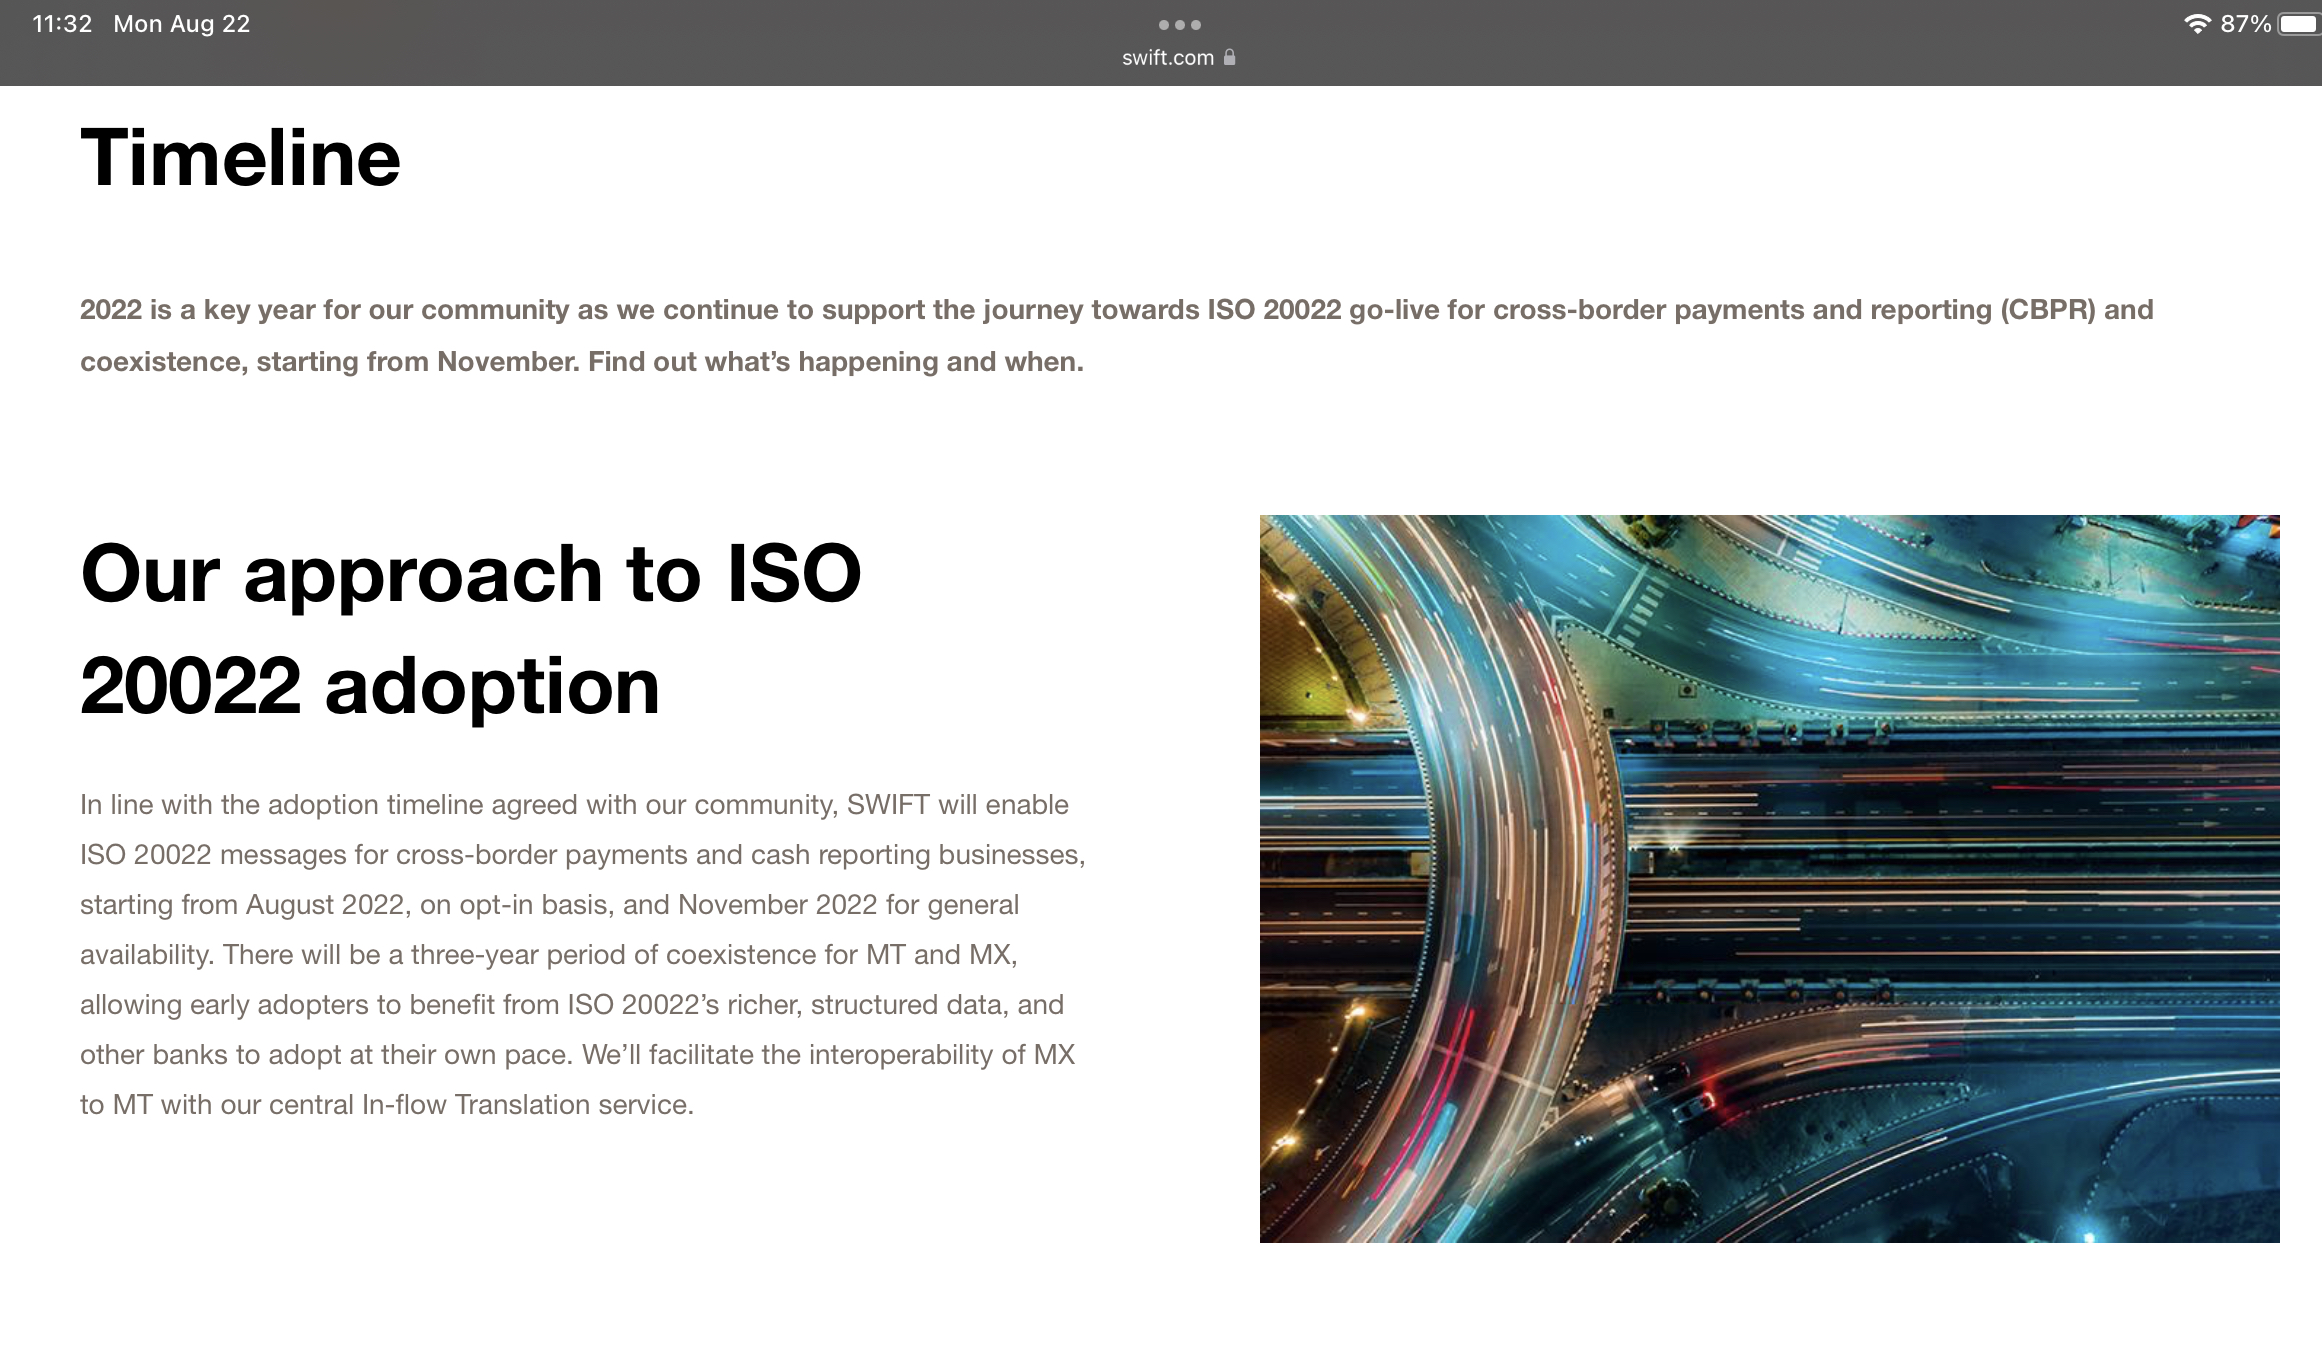
Task: Tap the highway interchange photo
Action: (x=1769, y=878)
